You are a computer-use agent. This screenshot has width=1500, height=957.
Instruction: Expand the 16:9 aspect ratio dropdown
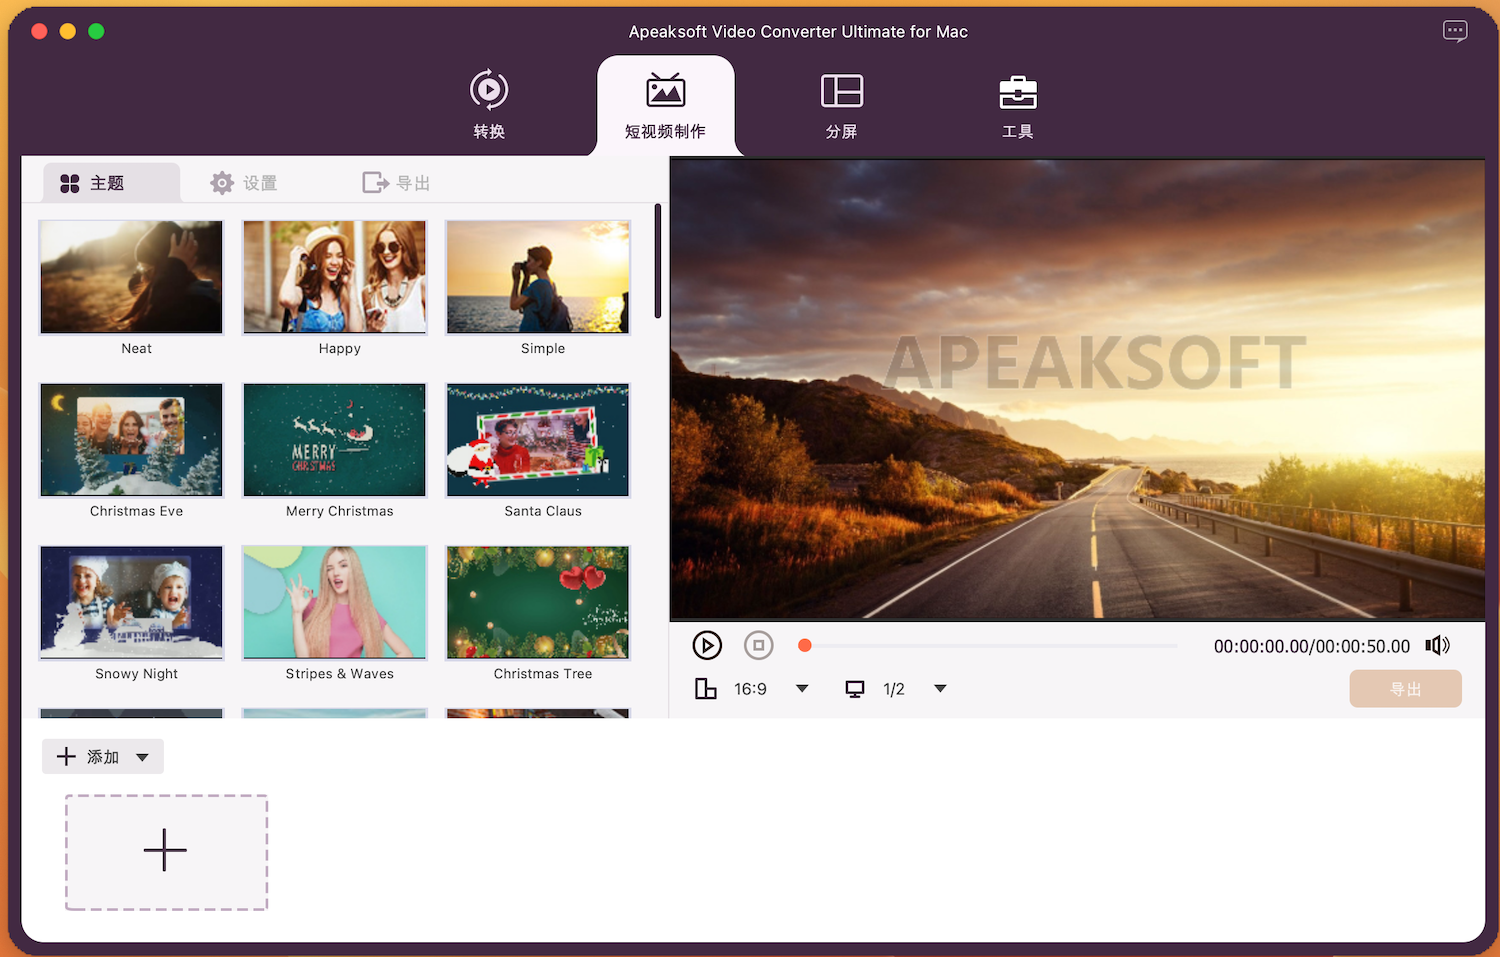(x=802, y=689)
